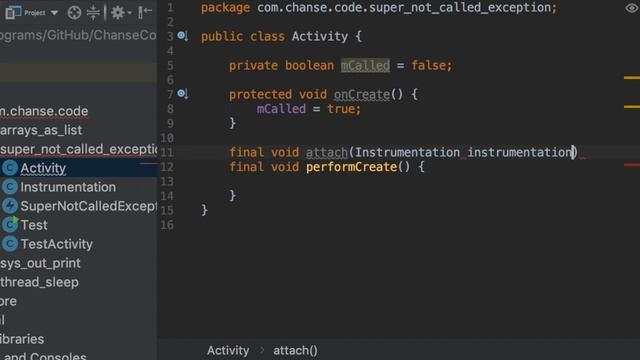Click Scroll from Source target icon

pyautogui.click(x=74, y=13)
